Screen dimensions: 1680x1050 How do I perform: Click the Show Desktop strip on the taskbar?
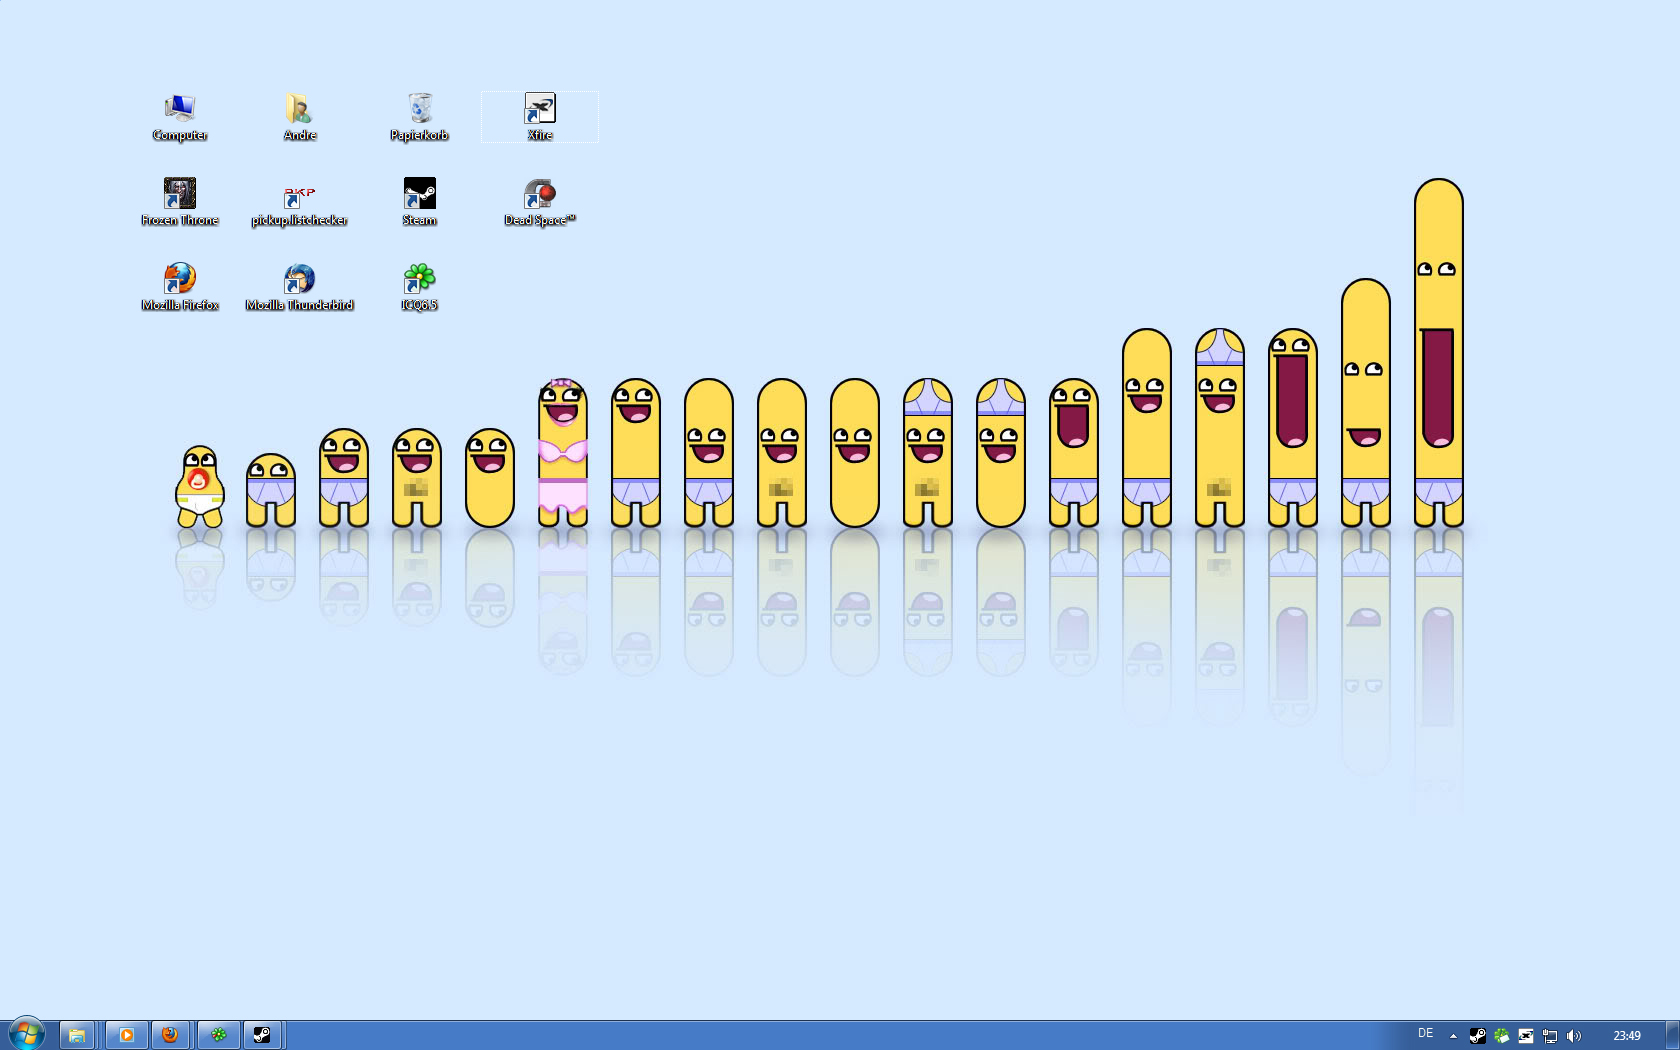point(1673,1035)
